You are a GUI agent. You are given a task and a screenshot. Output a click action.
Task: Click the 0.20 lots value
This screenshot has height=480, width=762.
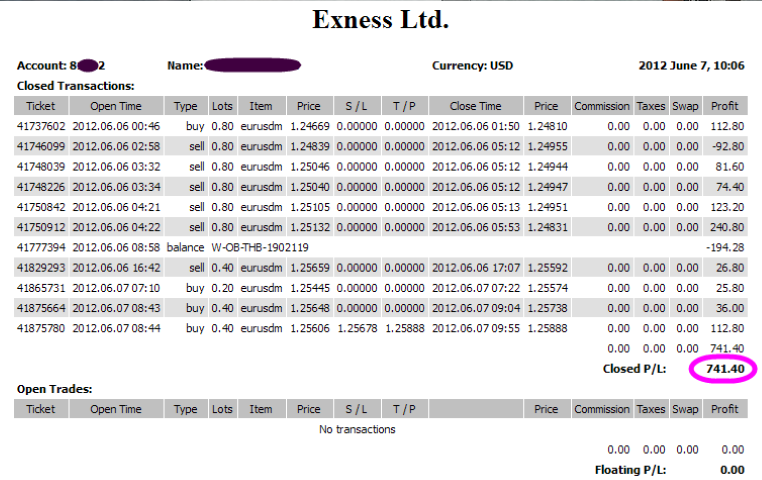coord(222,288)
